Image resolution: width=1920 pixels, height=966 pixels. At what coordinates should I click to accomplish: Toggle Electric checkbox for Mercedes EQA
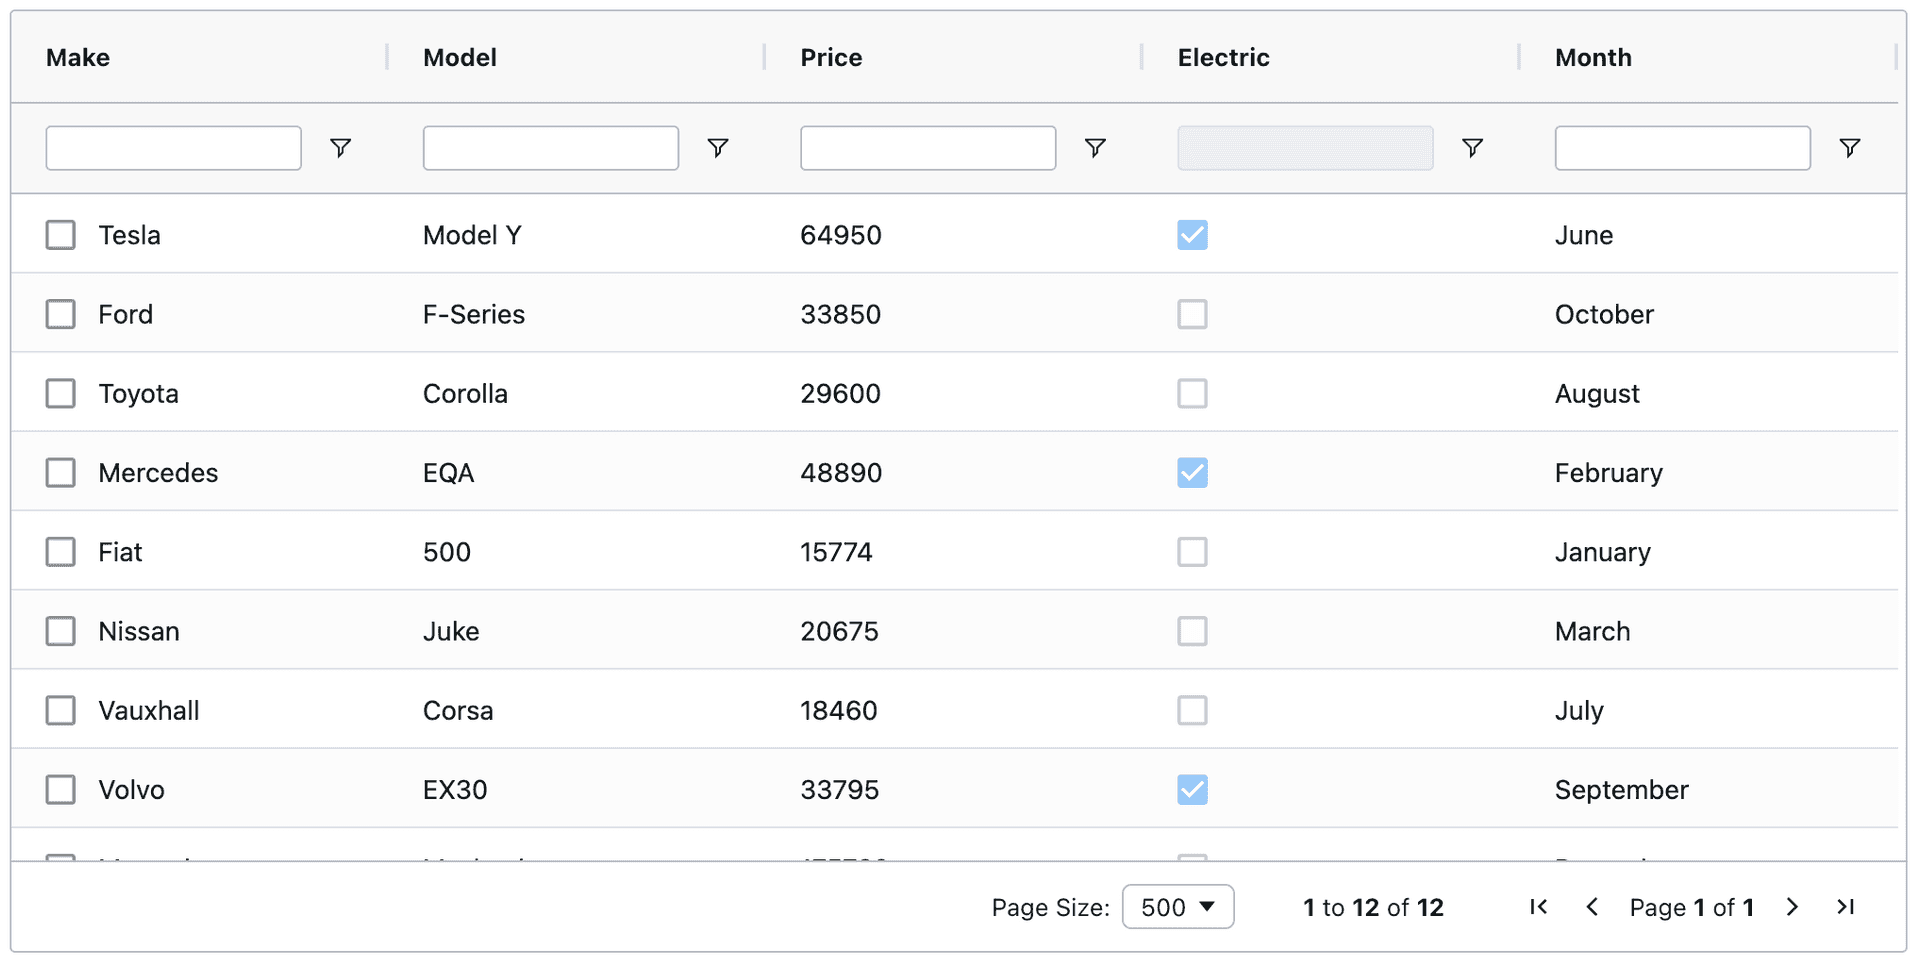[x=1193, y=472]
